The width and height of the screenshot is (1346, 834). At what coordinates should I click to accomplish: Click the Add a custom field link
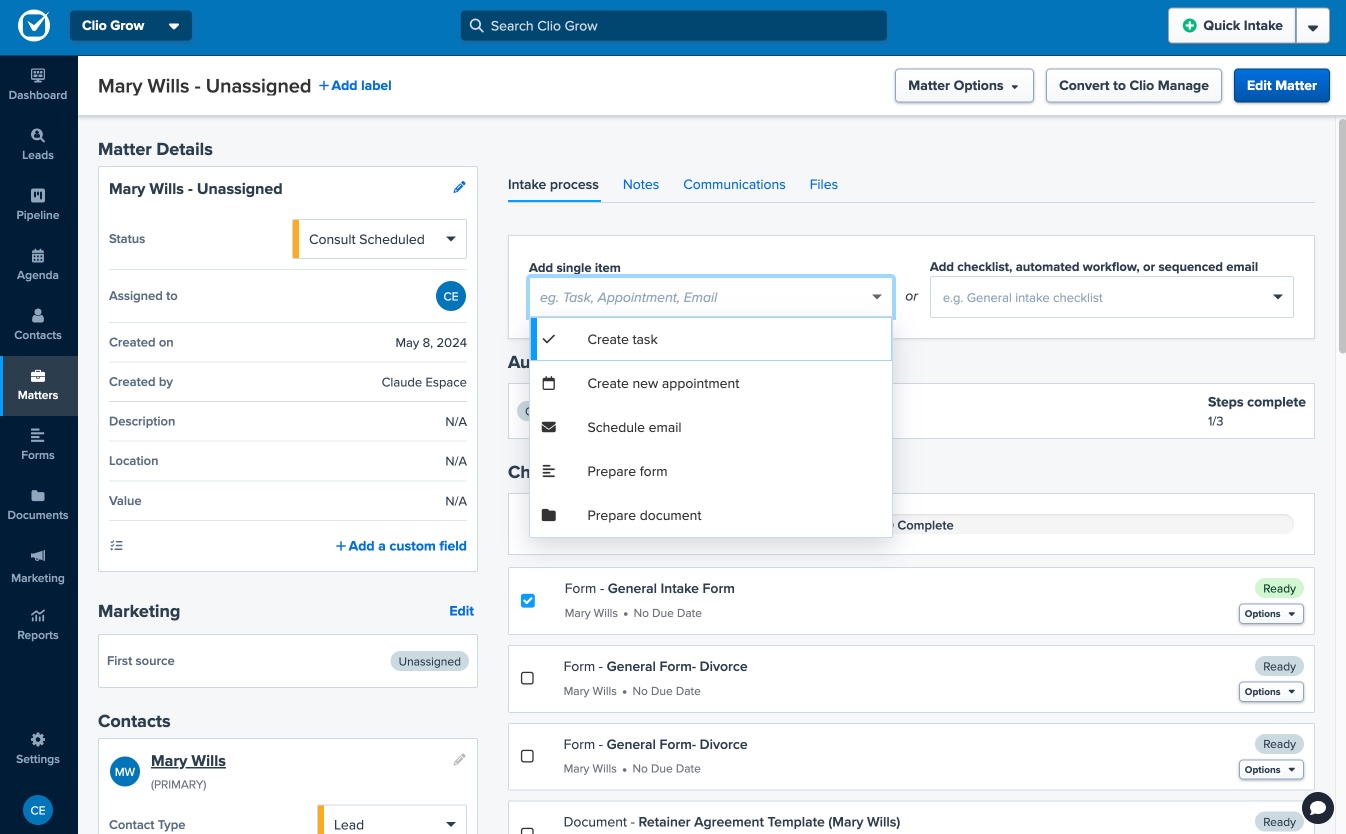[x=401, y=546]
